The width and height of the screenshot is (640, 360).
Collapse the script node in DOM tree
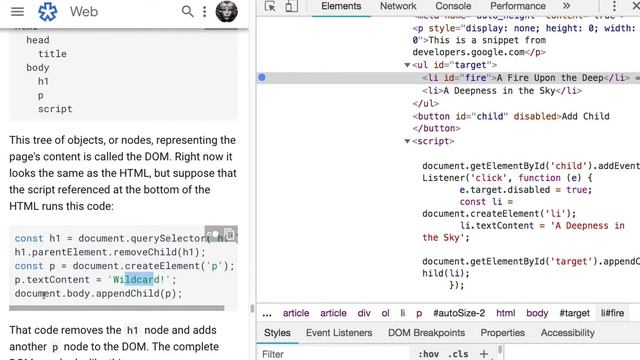(407, 141)
